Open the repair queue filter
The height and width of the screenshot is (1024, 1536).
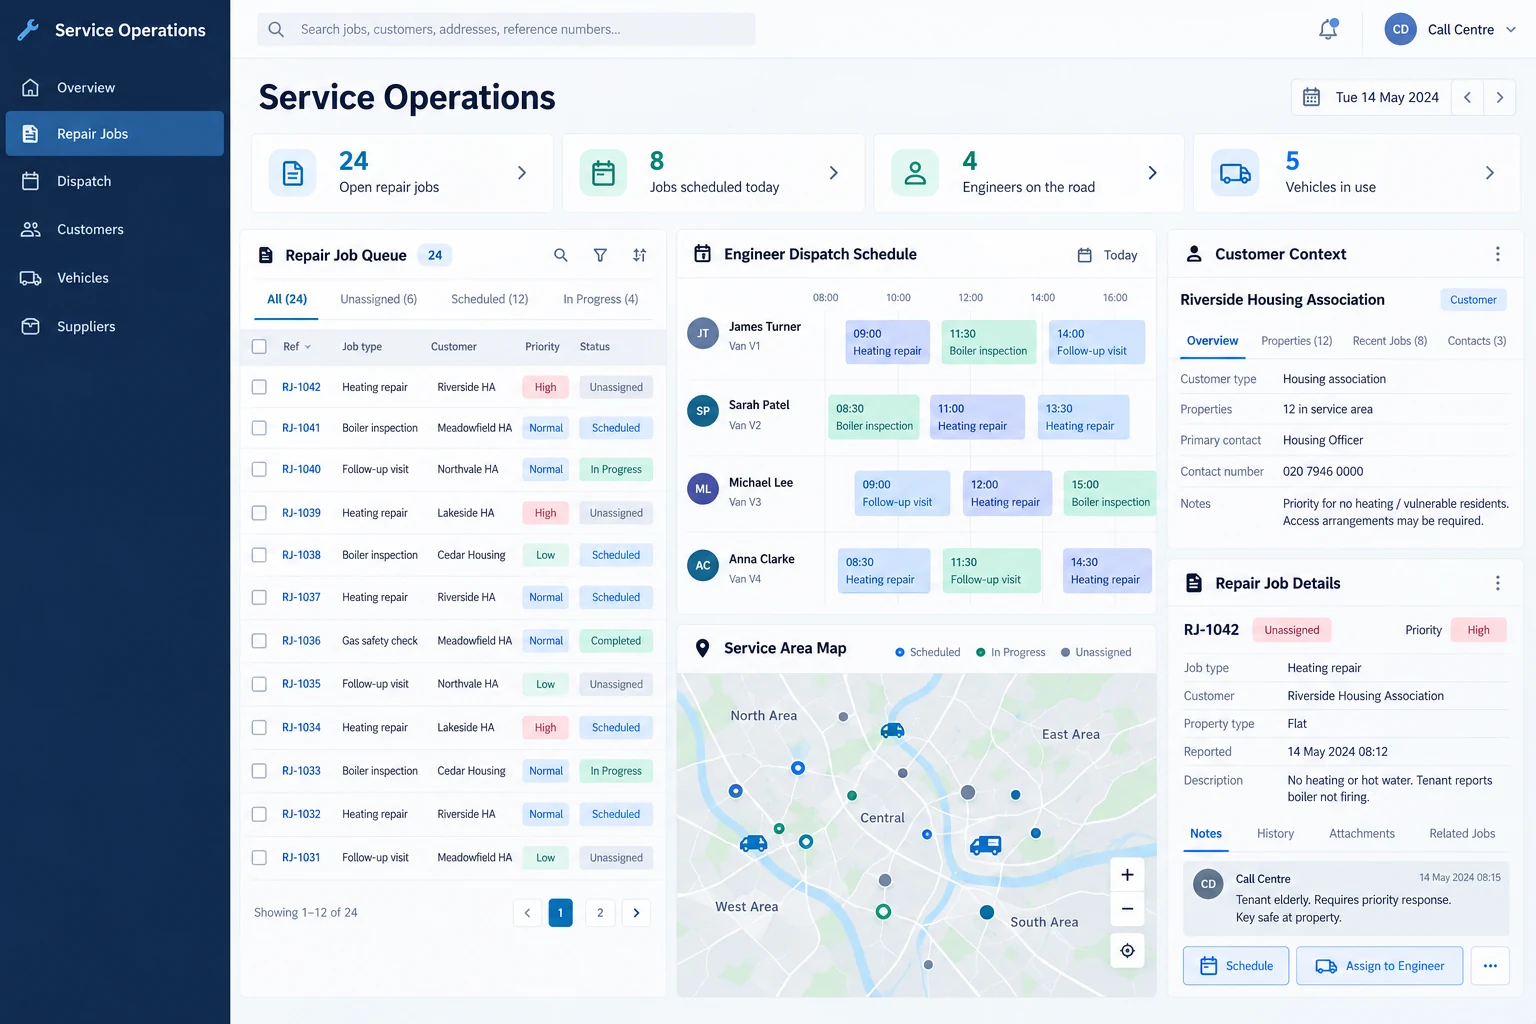(600, 255)
